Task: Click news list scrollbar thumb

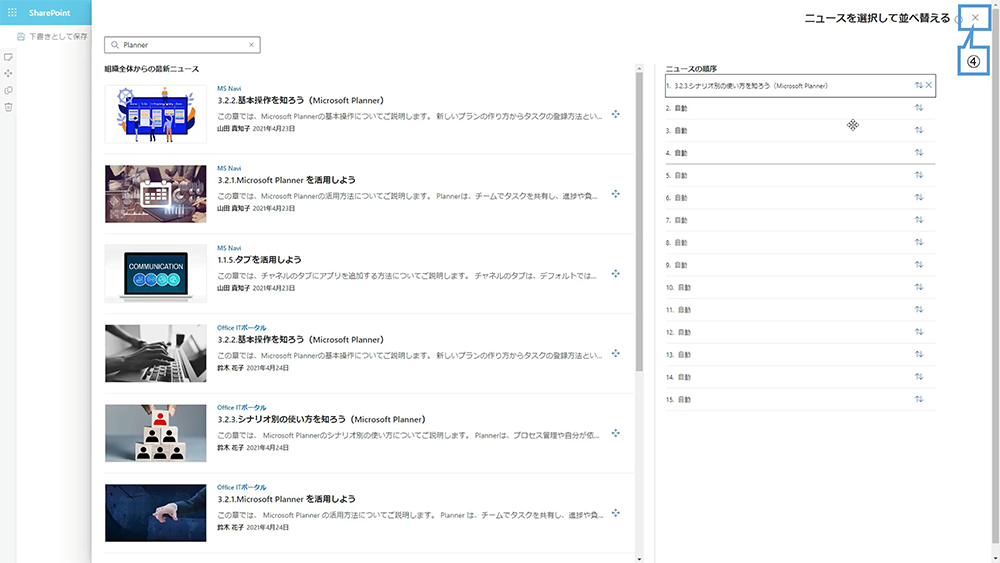Action: [x=639, y=221]
